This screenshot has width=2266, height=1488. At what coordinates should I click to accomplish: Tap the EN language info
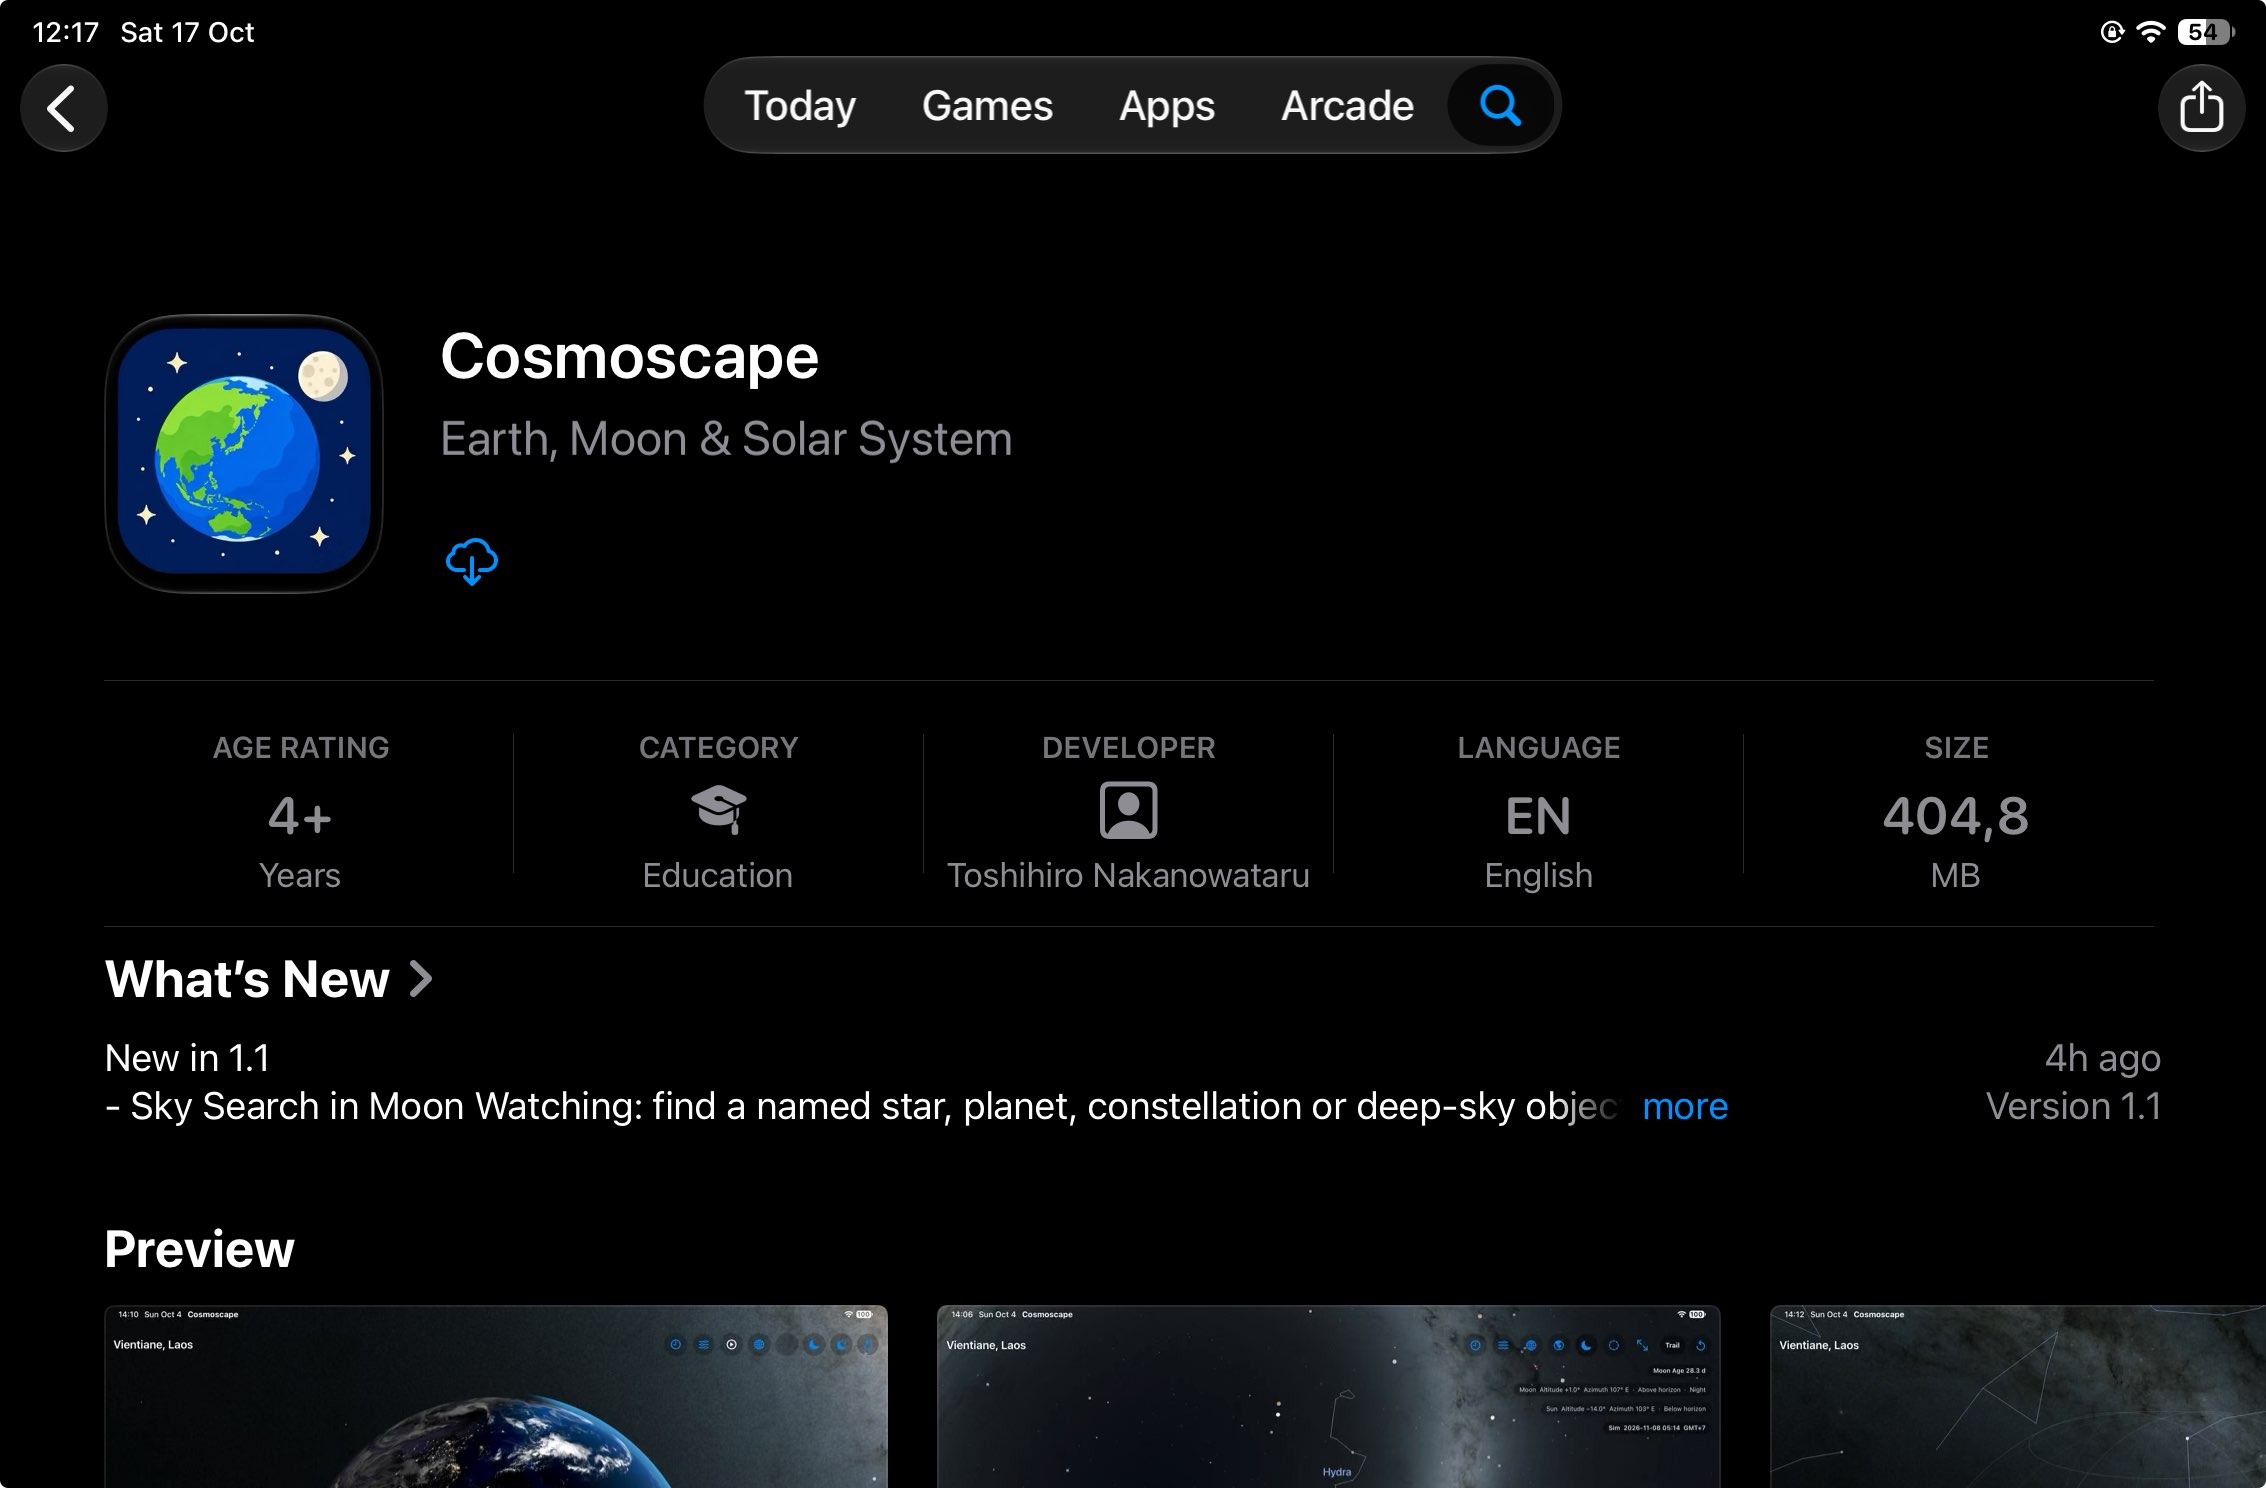tap(1538, 816)
